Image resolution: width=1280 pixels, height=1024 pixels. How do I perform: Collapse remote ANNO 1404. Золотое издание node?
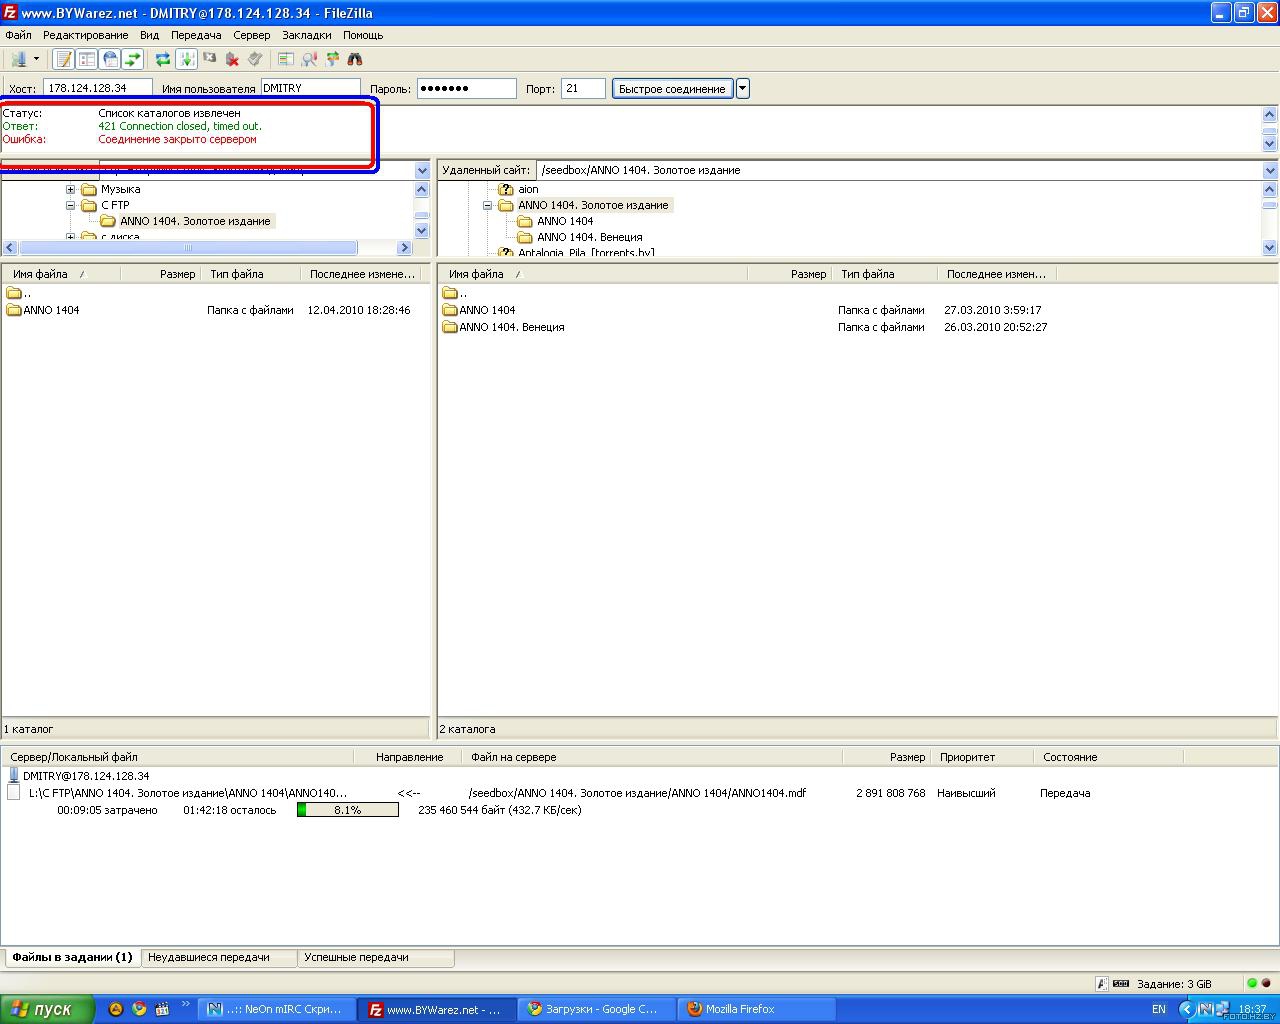(488, 205)
